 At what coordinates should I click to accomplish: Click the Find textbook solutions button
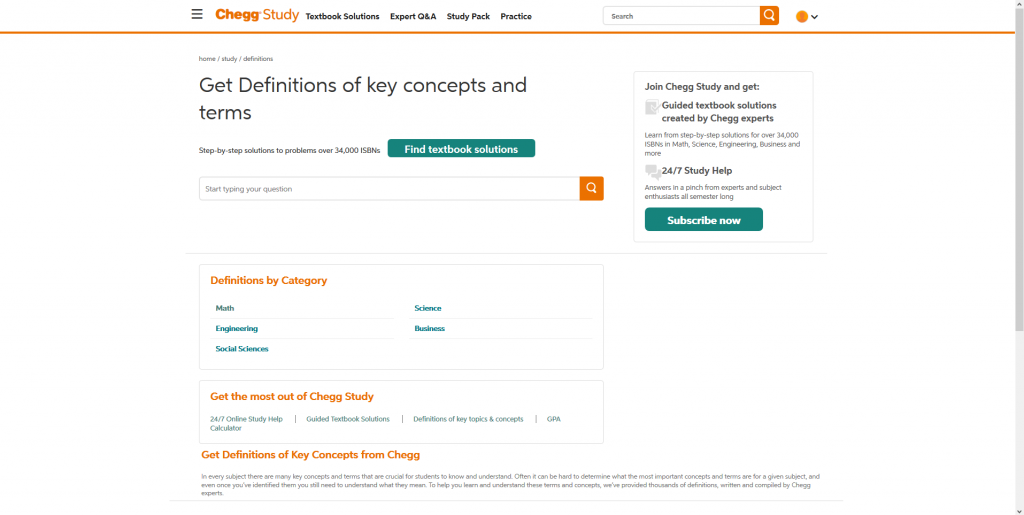pos(461,149)
